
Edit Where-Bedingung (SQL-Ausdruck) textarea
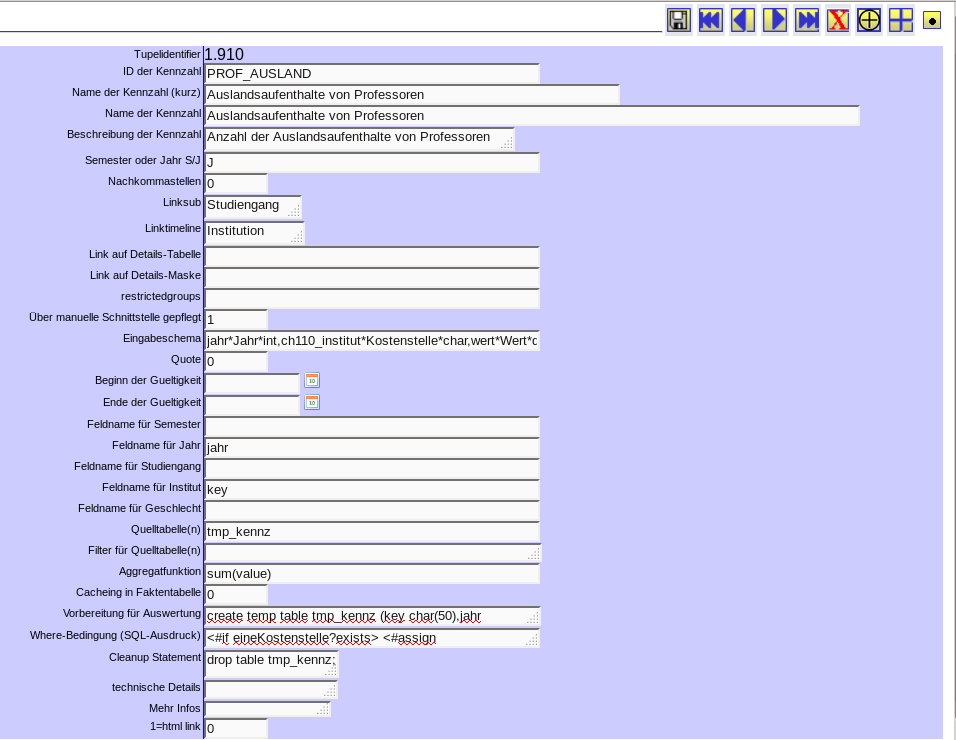(372, 638)
